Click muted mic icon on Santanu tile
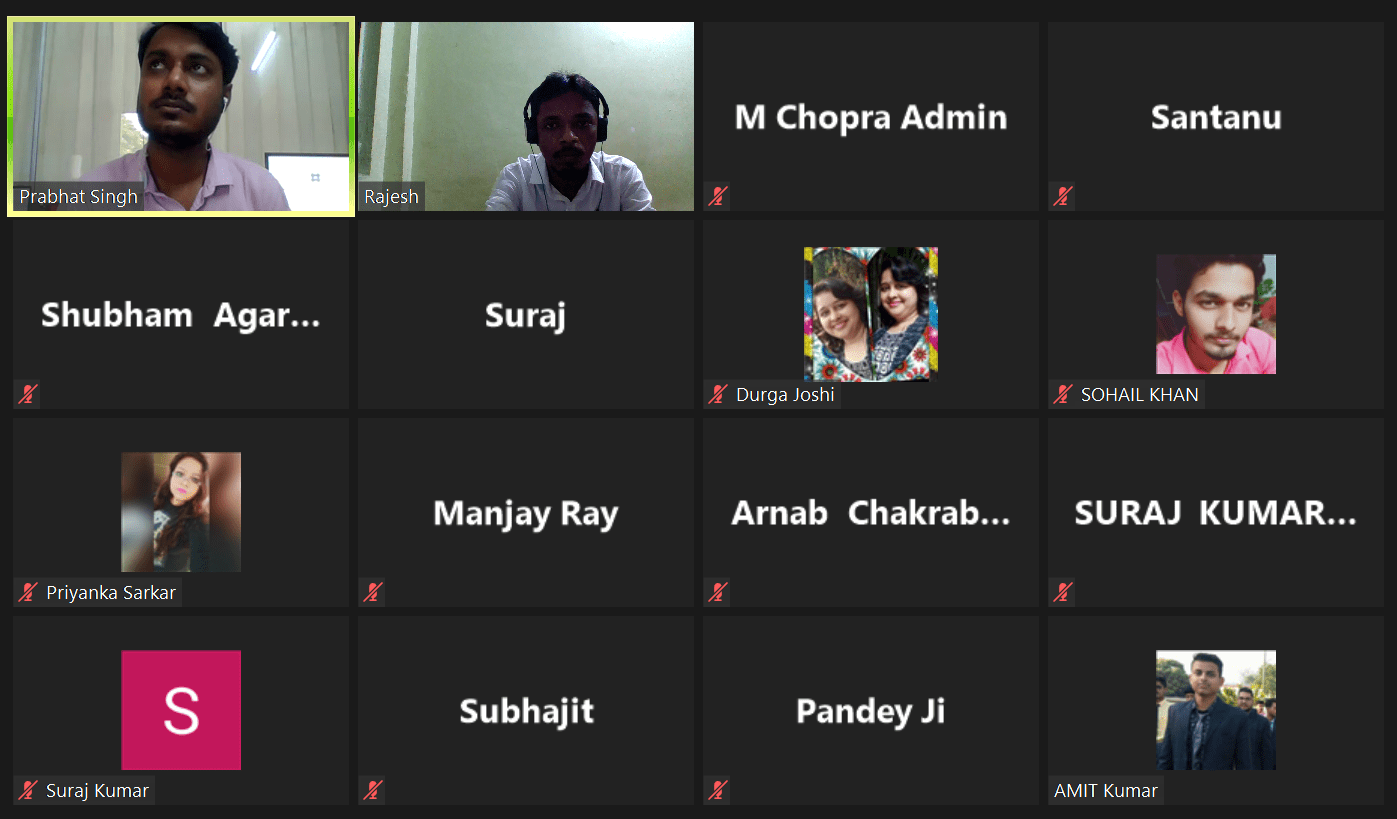 (1062, 196)
